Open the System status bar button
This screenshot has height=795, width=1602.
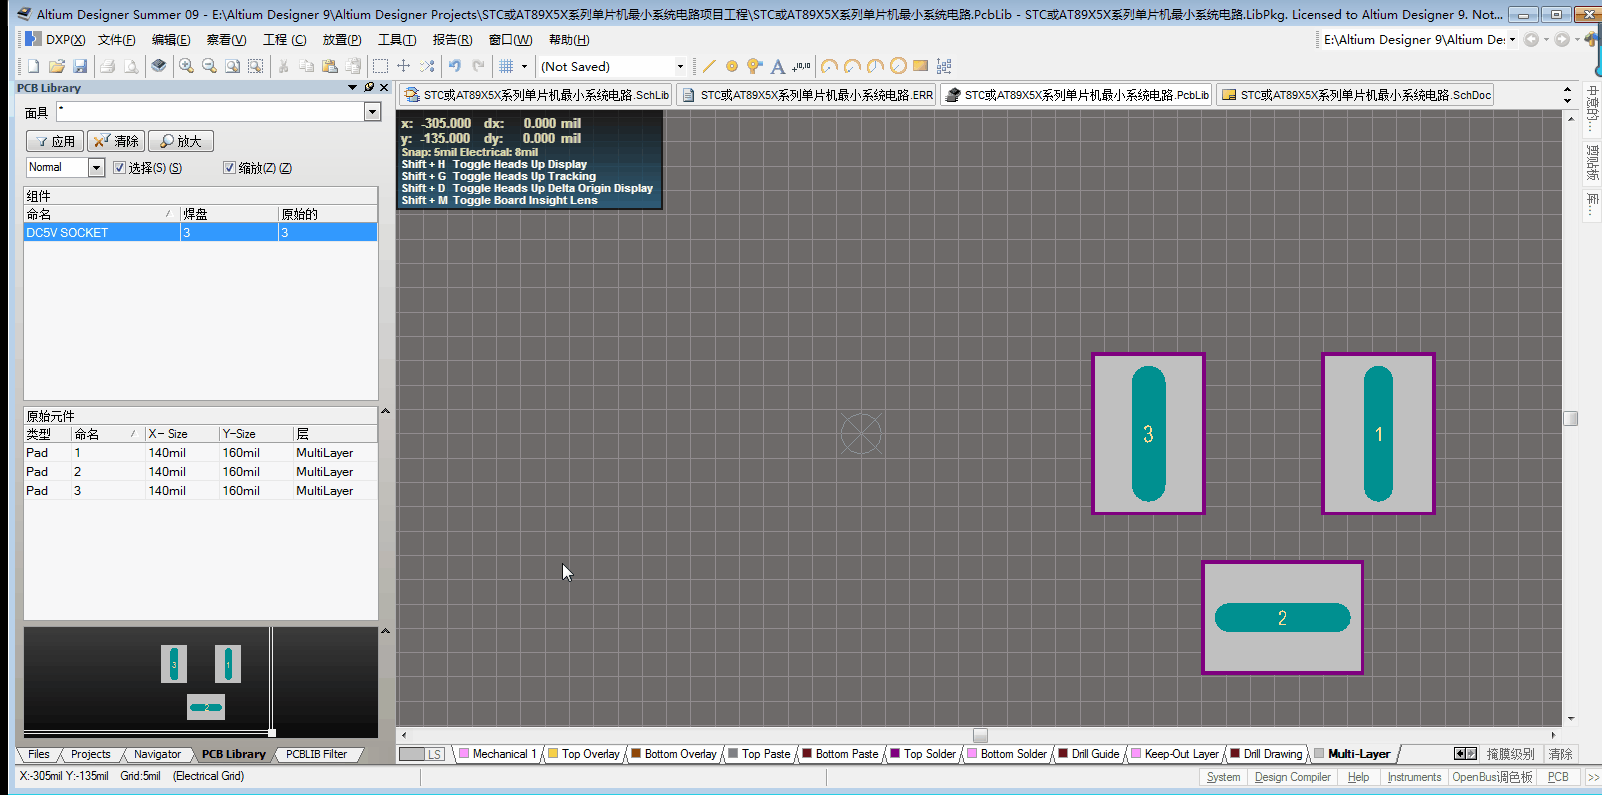[x=1223, y=777]
